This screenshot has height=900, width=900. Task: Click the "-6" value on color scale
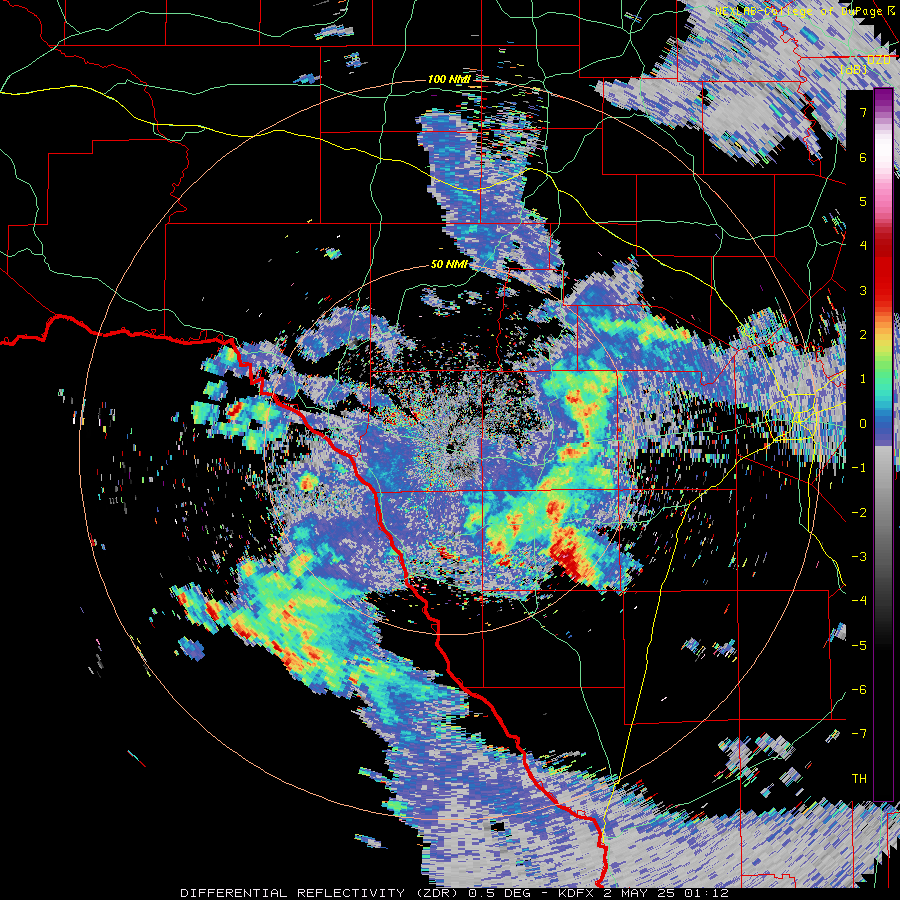tap(859, 690)
